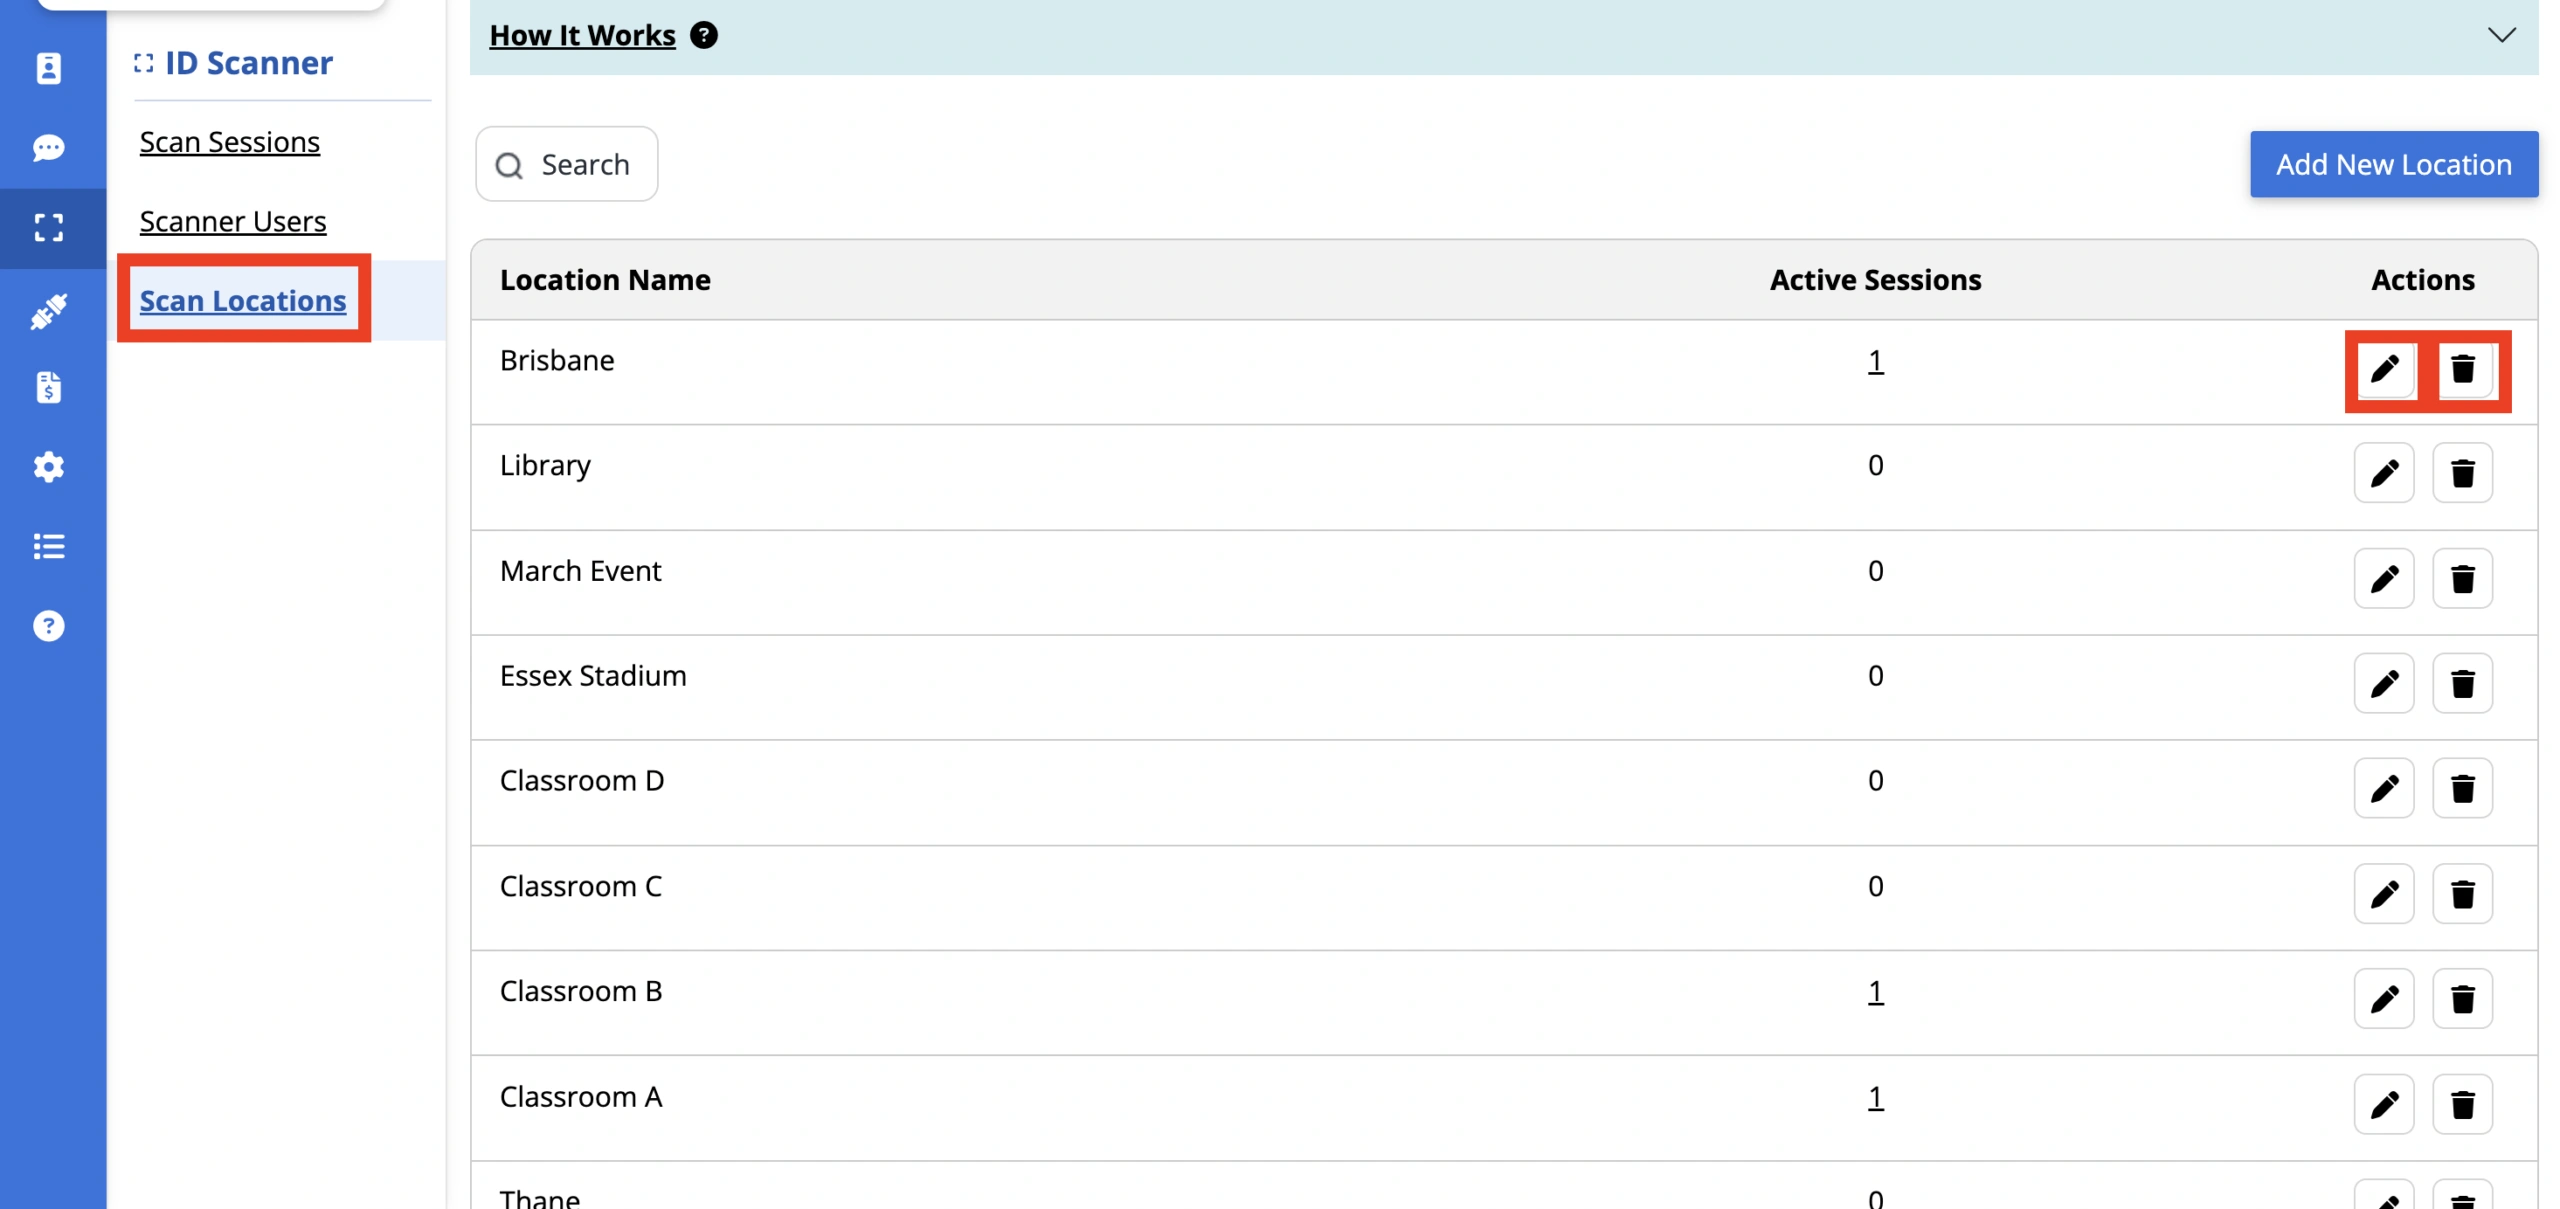2560x1209 pixels.
Task: Open Classroom B's active sessions count link
Action: (1875, 991)
